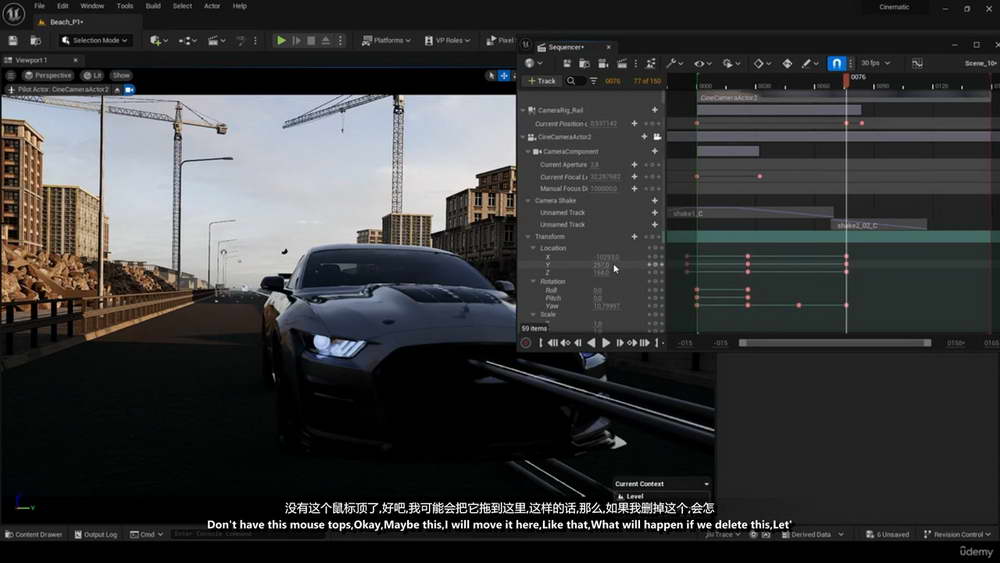The width and height of the screenshot is (1000, 563).
Task: Collapse the CameraComponent track
Action: (x=529, y=152)
